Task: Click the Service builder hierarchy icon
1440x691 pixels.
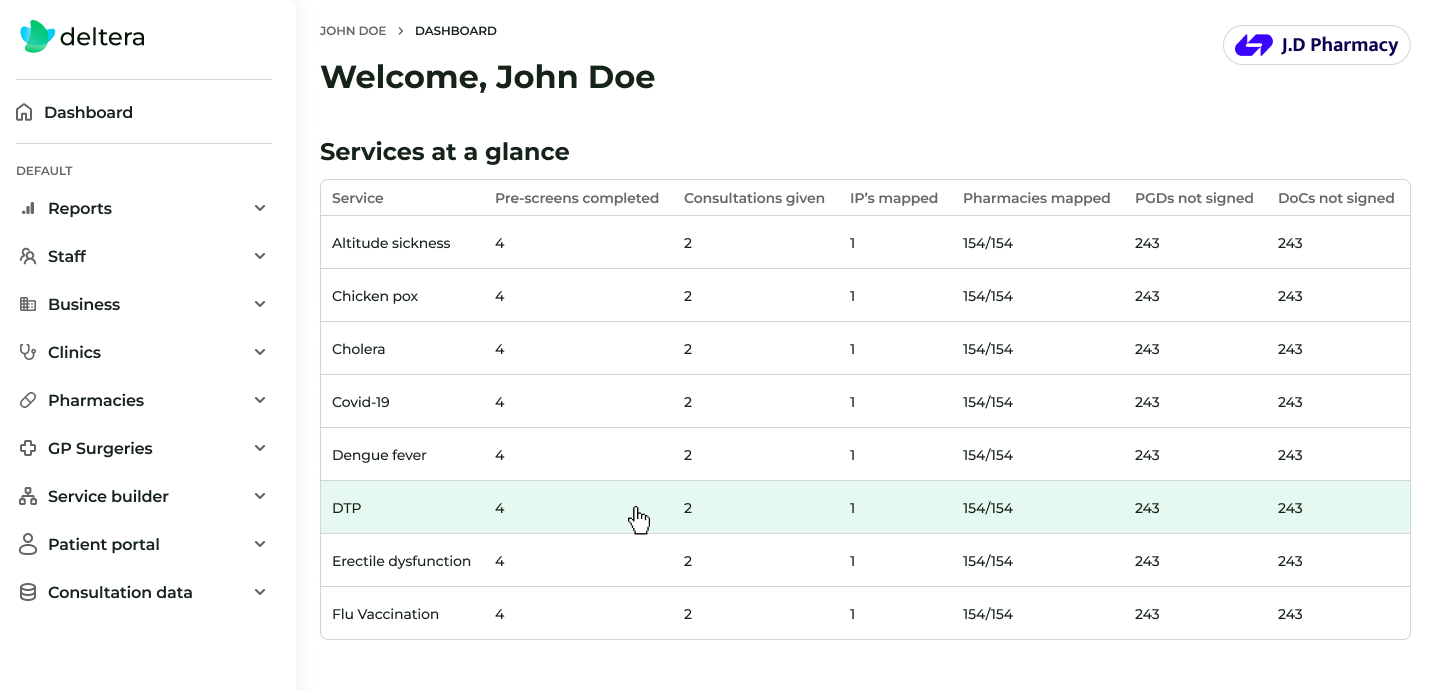Action: click(28, 496)
